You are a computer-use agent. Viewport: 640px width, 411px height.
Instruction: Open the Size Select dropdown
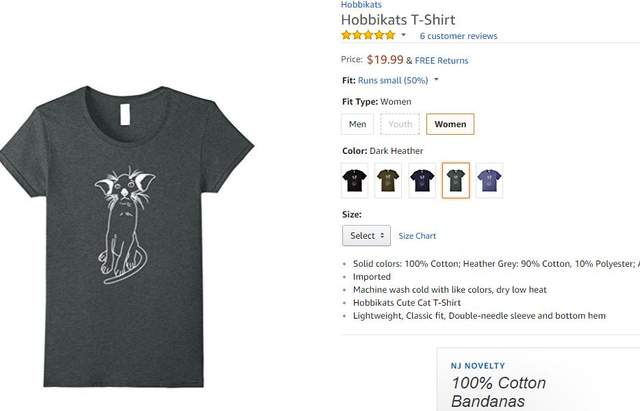click(x=365, y=236)
